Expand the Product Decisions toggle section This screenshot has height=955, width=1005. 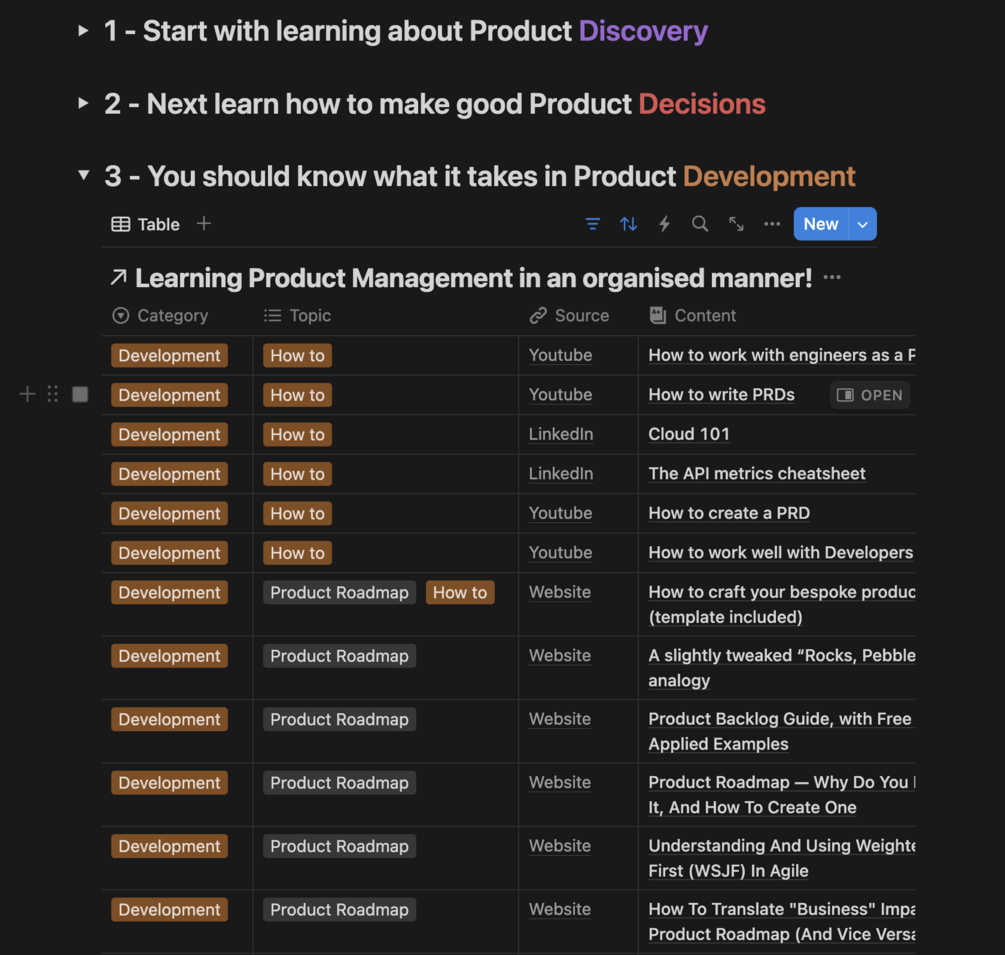pyautogui.click(x=84, y=103)
